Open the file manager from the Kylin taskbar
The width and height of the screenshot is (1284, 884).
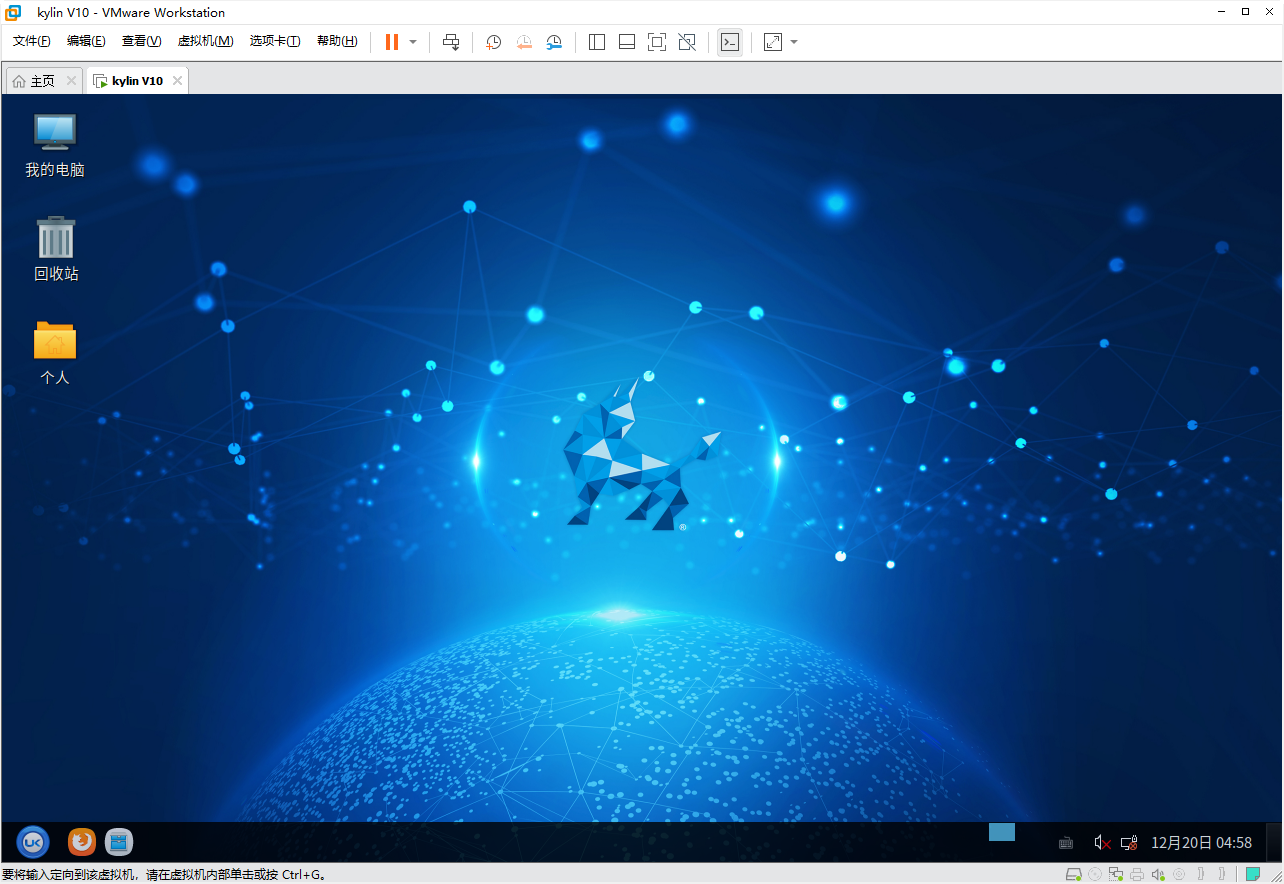tap(119, 842)
